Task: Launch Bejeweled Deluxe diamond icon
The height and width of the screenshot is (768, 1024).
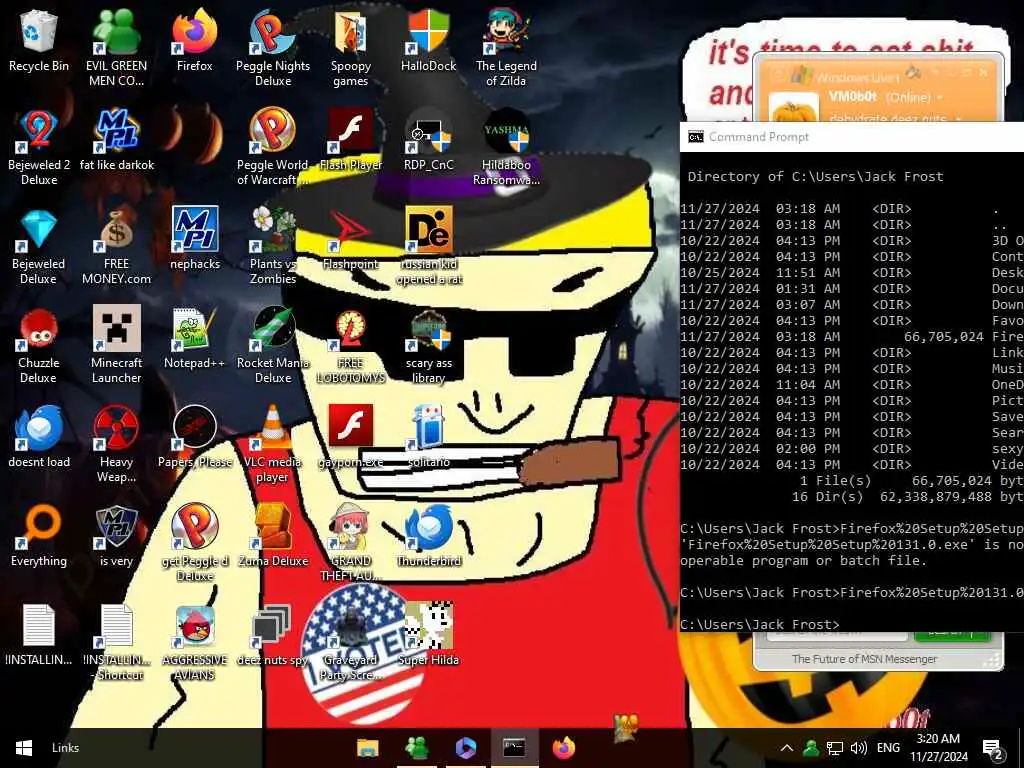Action: (39, 246)
